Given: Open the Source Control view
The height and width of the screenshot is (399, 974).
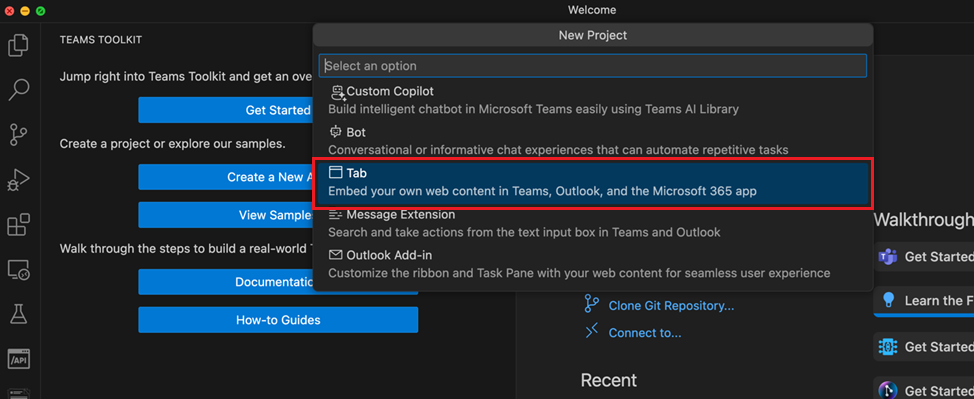Looking at the screenshot, I should tap(18, 135).
